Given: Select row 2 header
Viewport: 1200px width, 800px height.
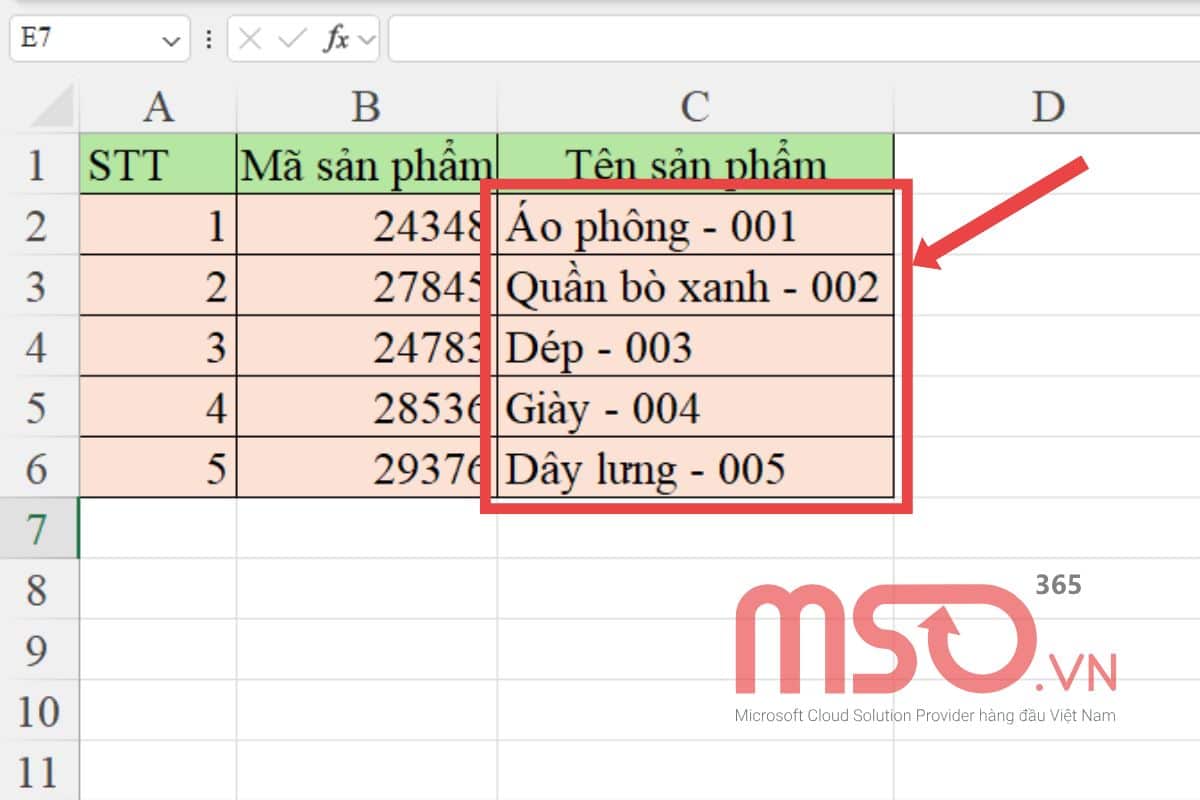Looking at the screenshot, I should click(39, 225).
